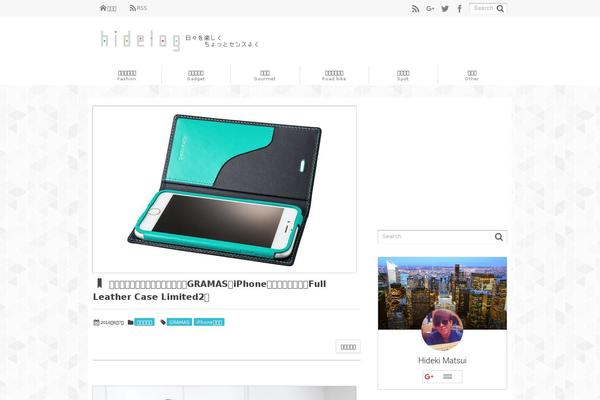Open the Fashion menu category

127,75
